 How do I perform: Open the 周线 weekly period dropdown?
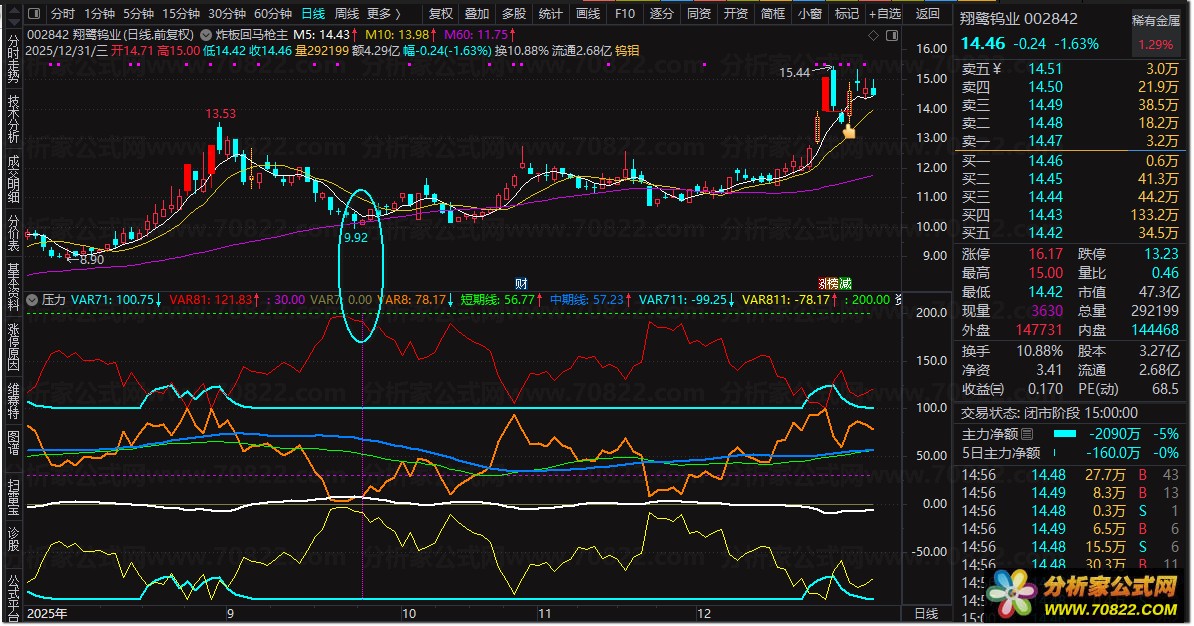coord(346,14)
